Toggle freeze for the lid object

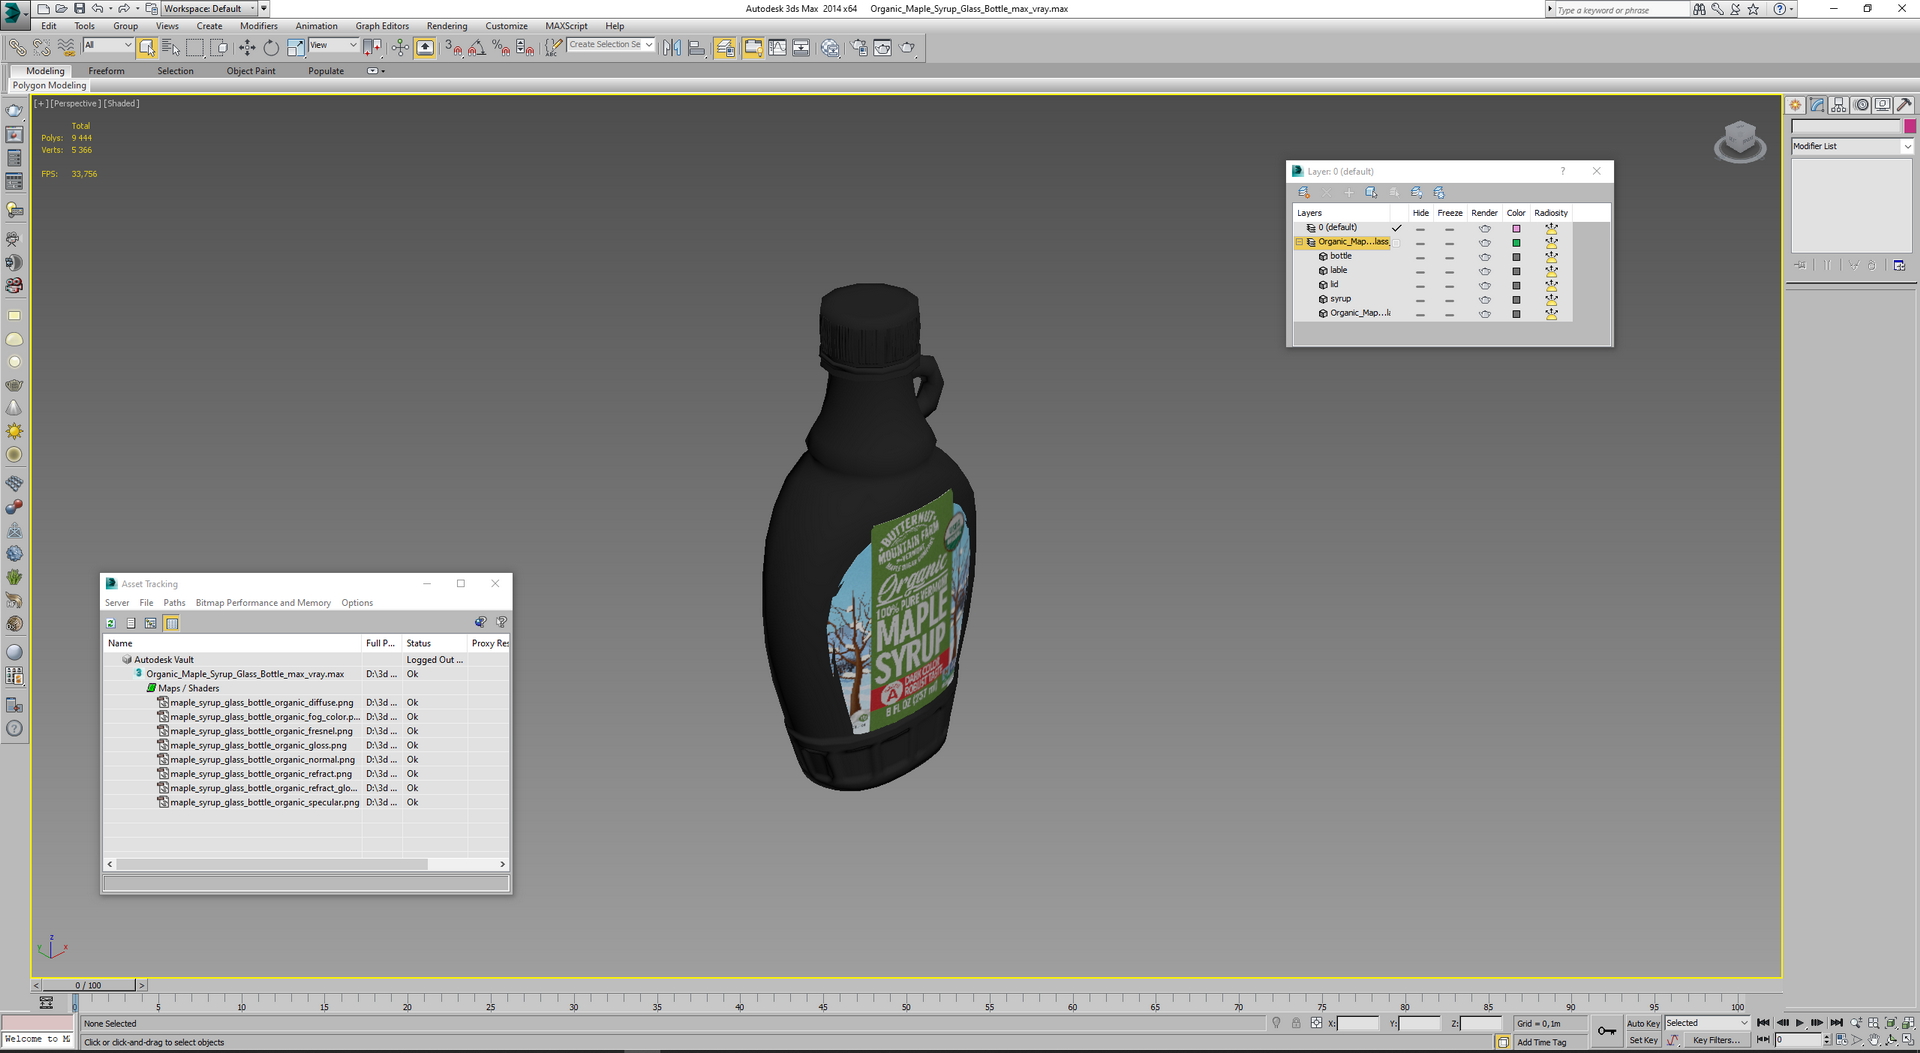[1449, 286]
